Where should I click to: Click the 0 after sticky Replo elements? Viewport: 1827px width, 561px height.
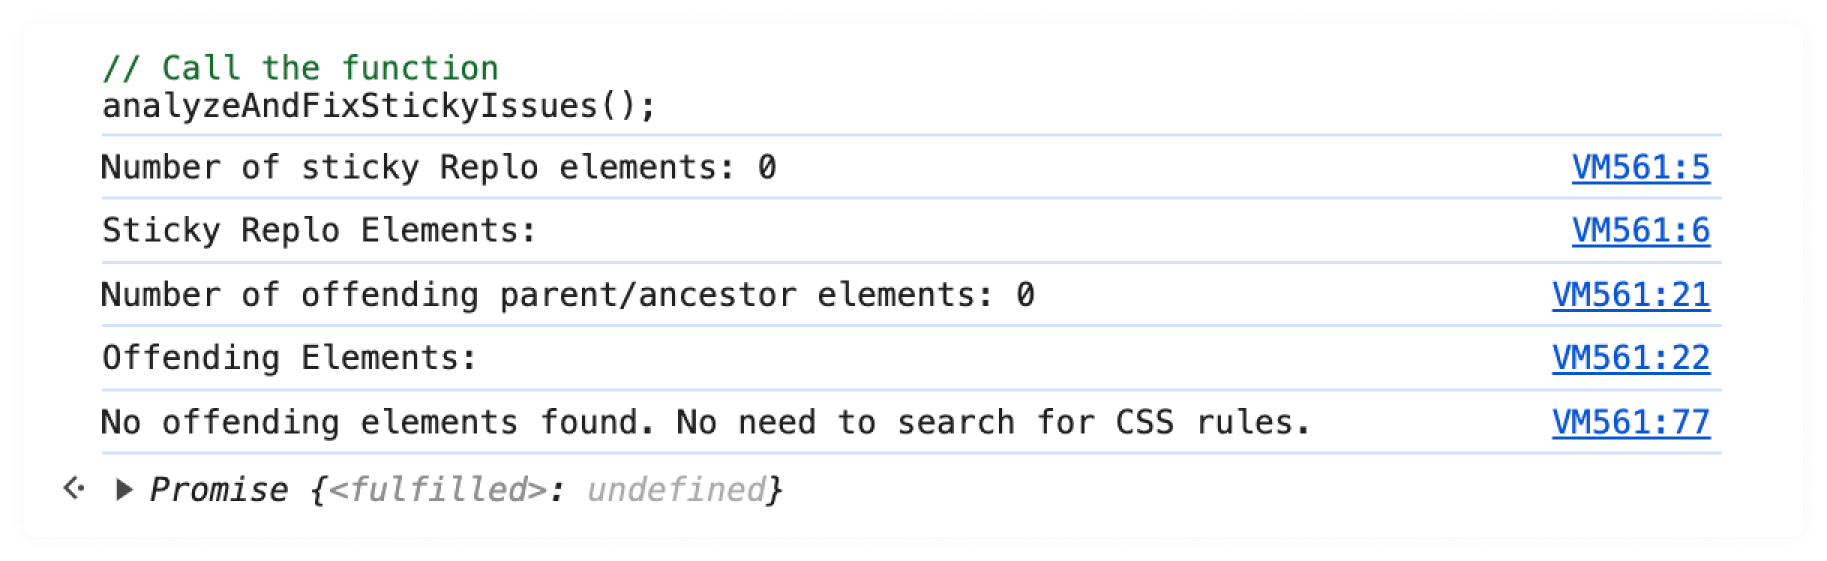tap(766, 168)
